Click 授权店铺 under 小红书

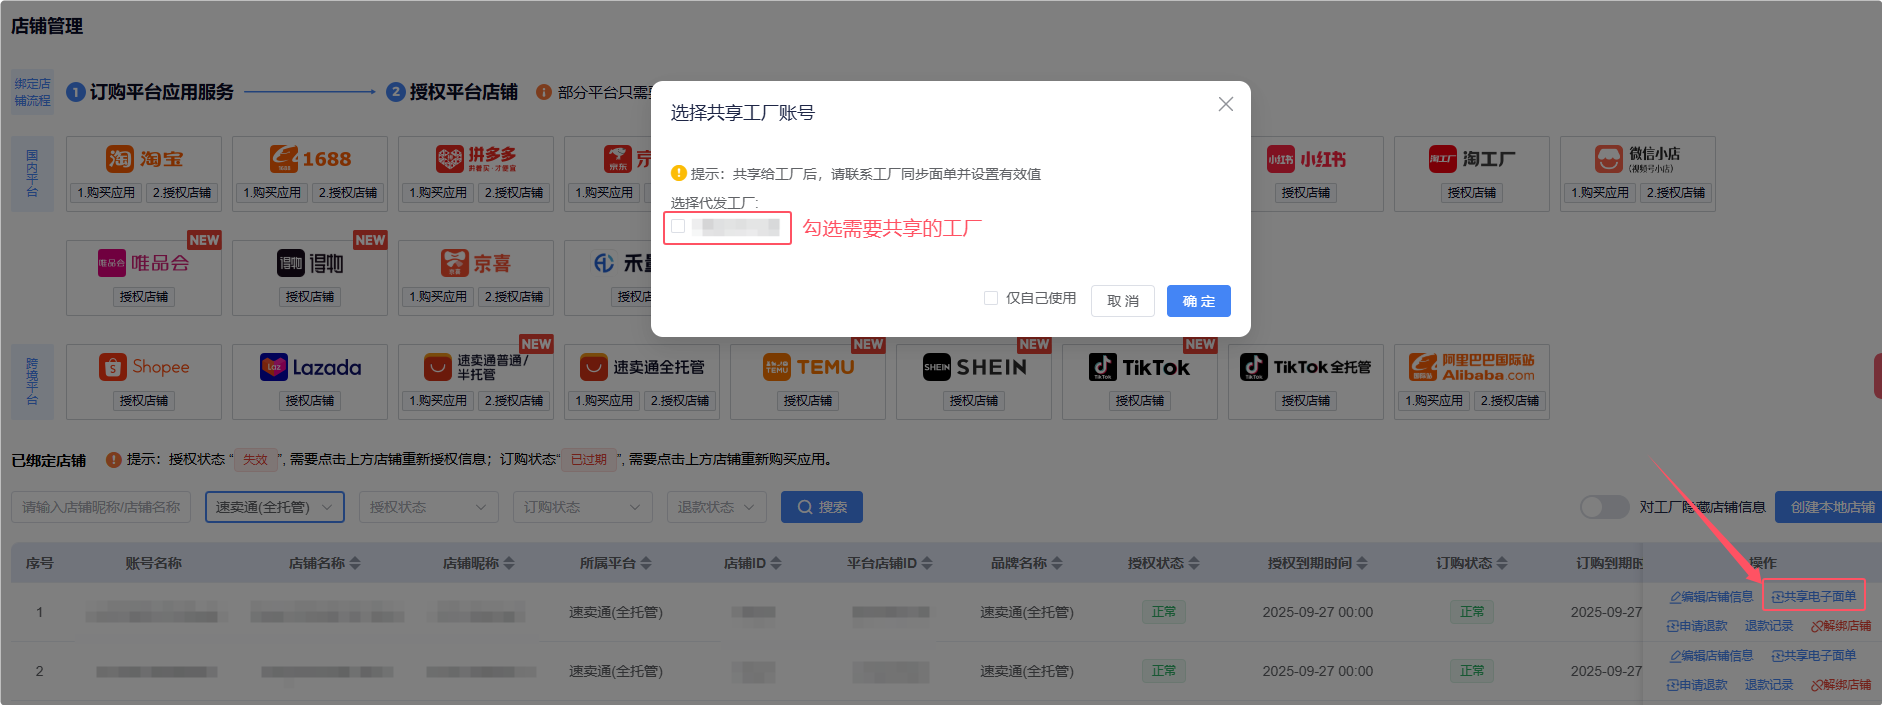click(1306, 193)
